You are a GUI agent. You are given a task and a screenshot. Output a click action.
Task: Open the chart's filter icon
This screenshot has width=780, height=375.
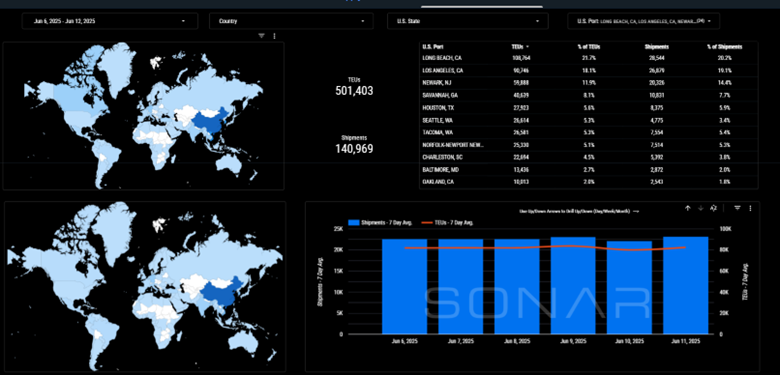pyautogui.click(x=738, y=208)
